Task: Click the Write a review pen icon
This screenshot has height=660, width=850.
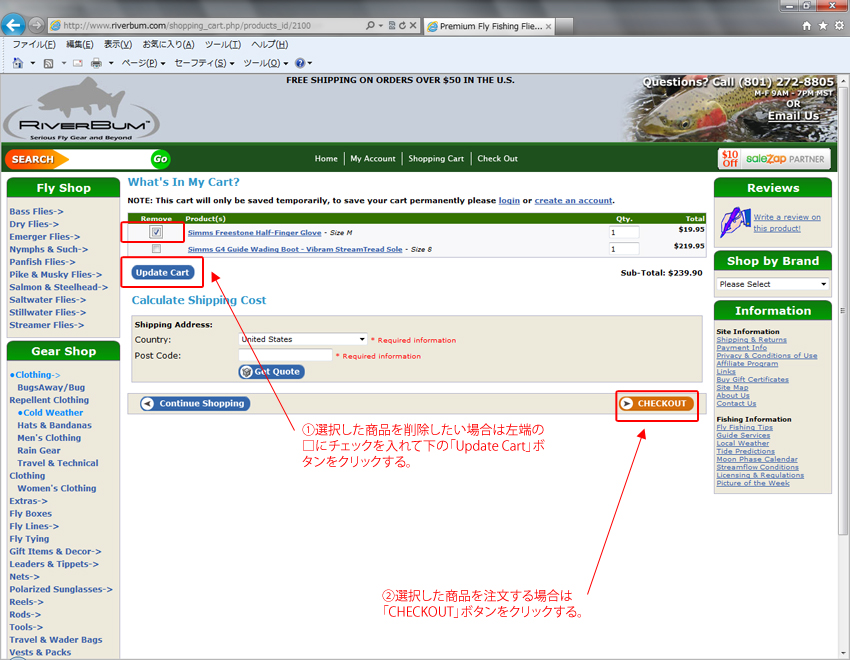Action: 735,222
